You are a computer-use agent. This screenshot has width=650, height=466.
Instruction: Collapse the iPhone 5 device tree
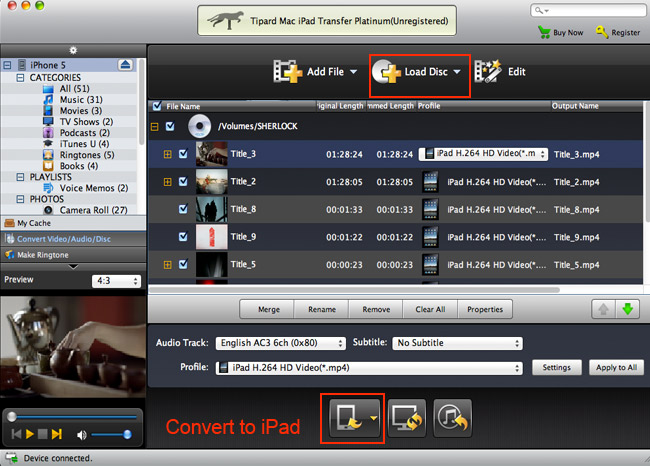(x=7, y=65)
